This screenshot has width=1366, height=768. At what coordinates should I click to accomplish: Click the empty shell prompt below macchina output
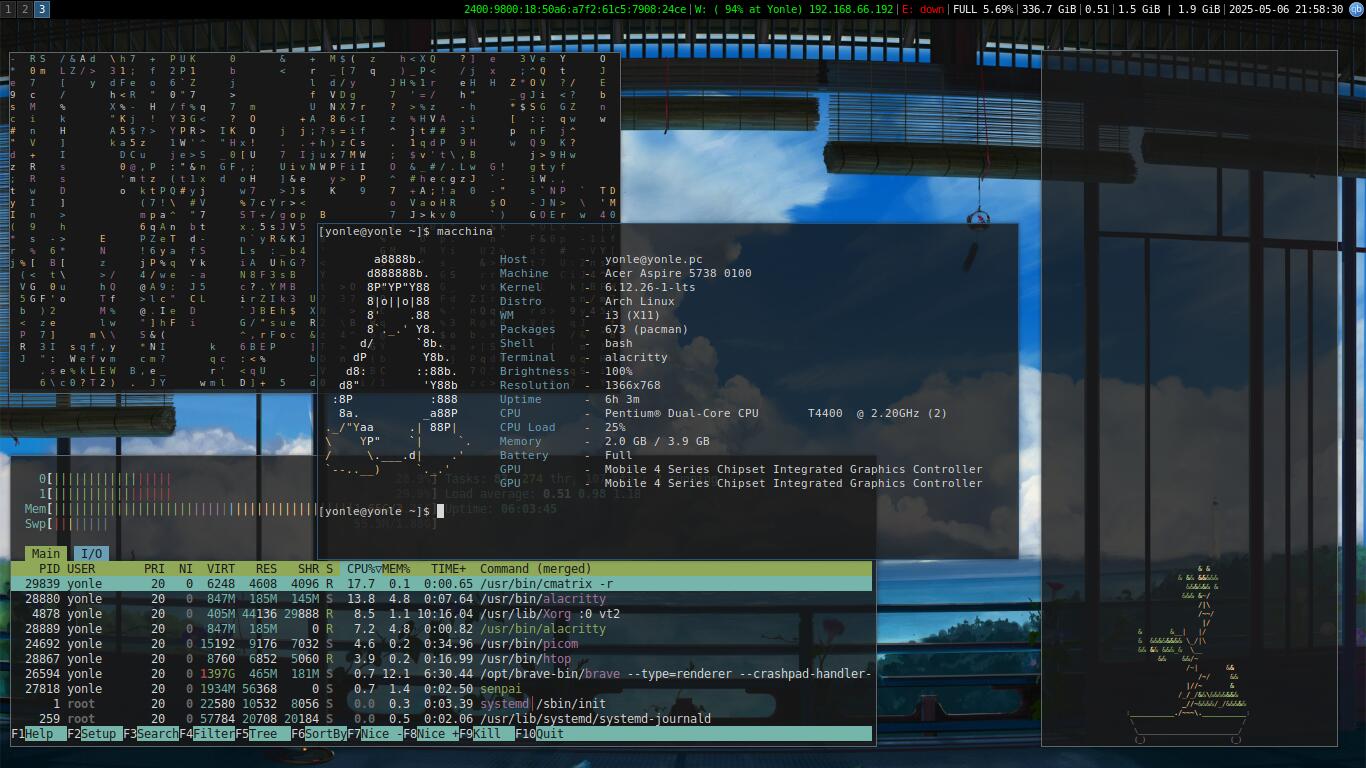tap(381, 511)
